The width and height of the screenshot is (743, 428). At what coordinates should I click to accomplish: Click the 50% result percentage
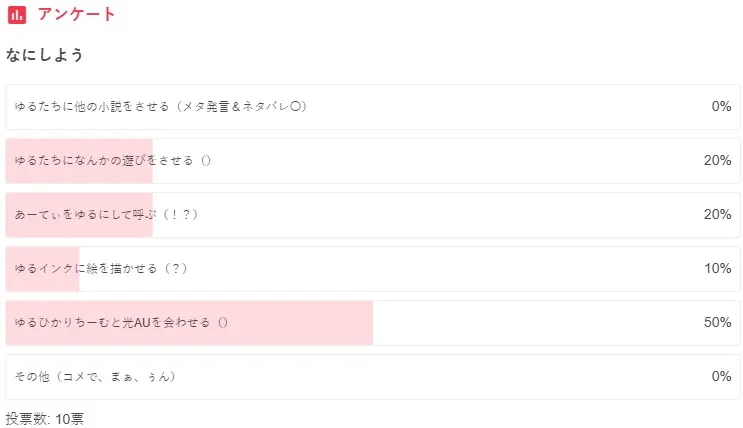[717, 323]
